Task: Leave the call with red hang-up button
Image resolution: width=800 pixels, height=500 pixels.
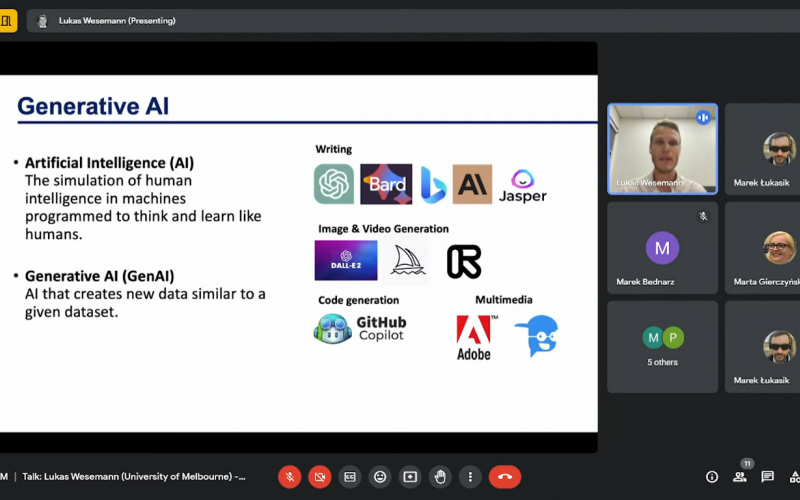Action: [505, 477]
